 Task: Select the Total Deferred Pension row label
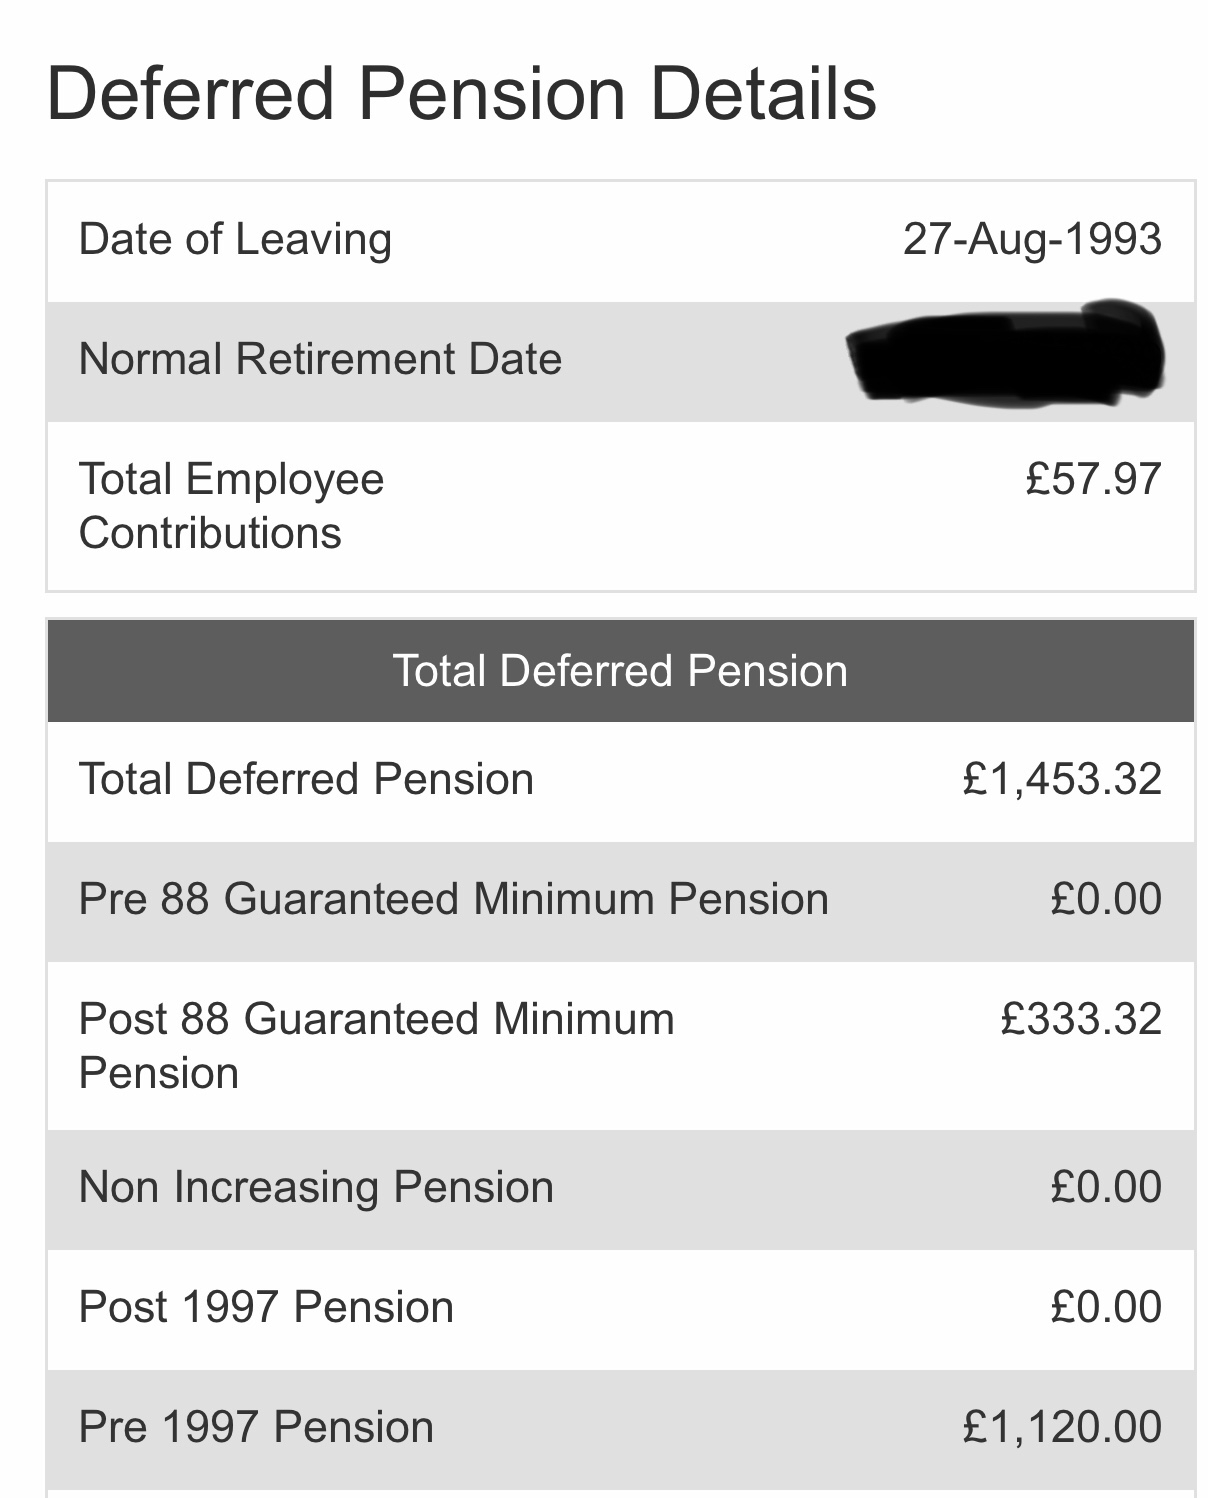(306, 779)
